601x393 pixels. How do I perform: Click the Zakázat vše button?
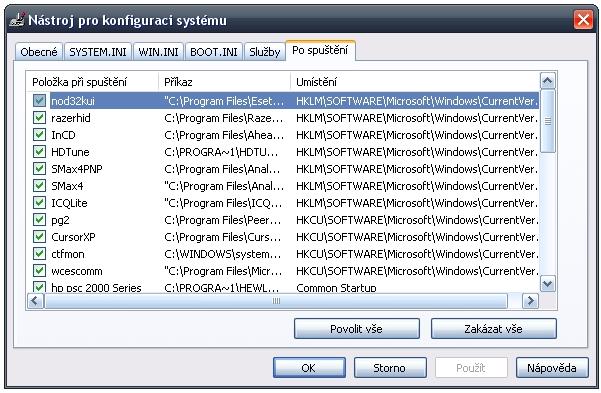point(493,329)
